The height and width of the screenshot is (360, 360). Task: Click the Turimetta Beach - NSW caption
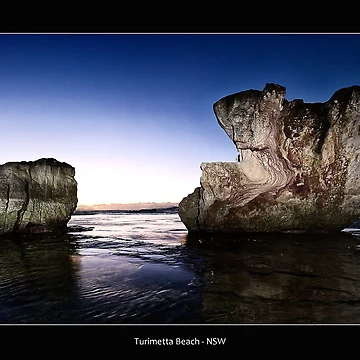click(180, 341)
